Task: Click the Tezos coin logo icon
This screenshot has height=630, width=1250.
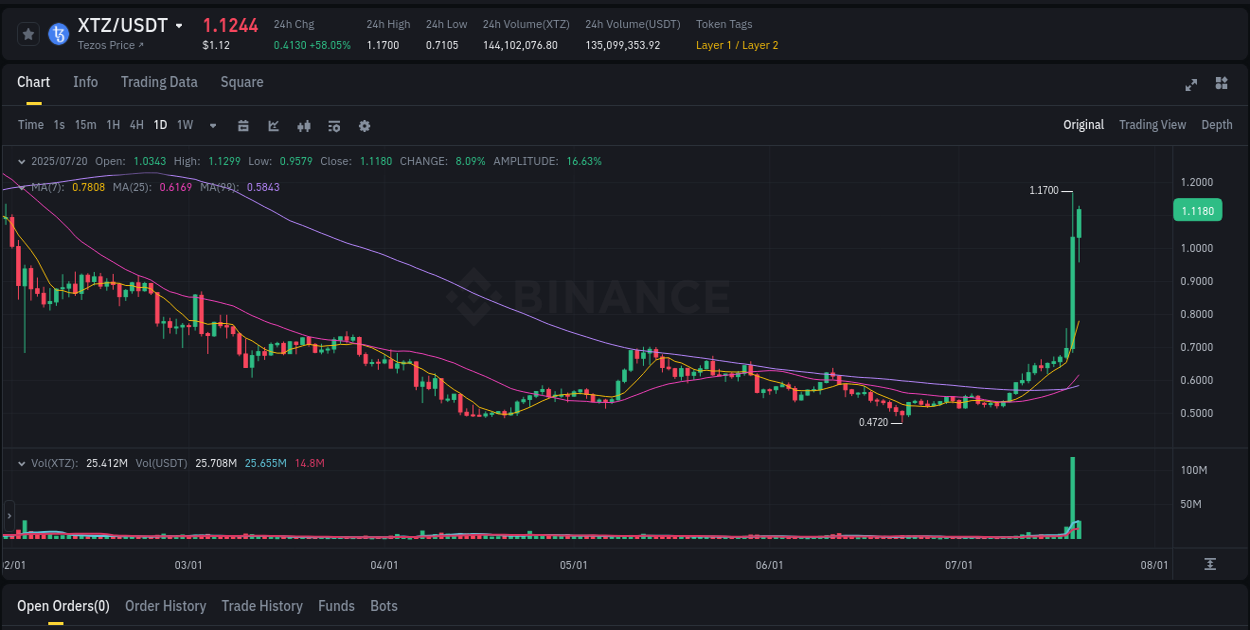Action: (x=59, y=33)
